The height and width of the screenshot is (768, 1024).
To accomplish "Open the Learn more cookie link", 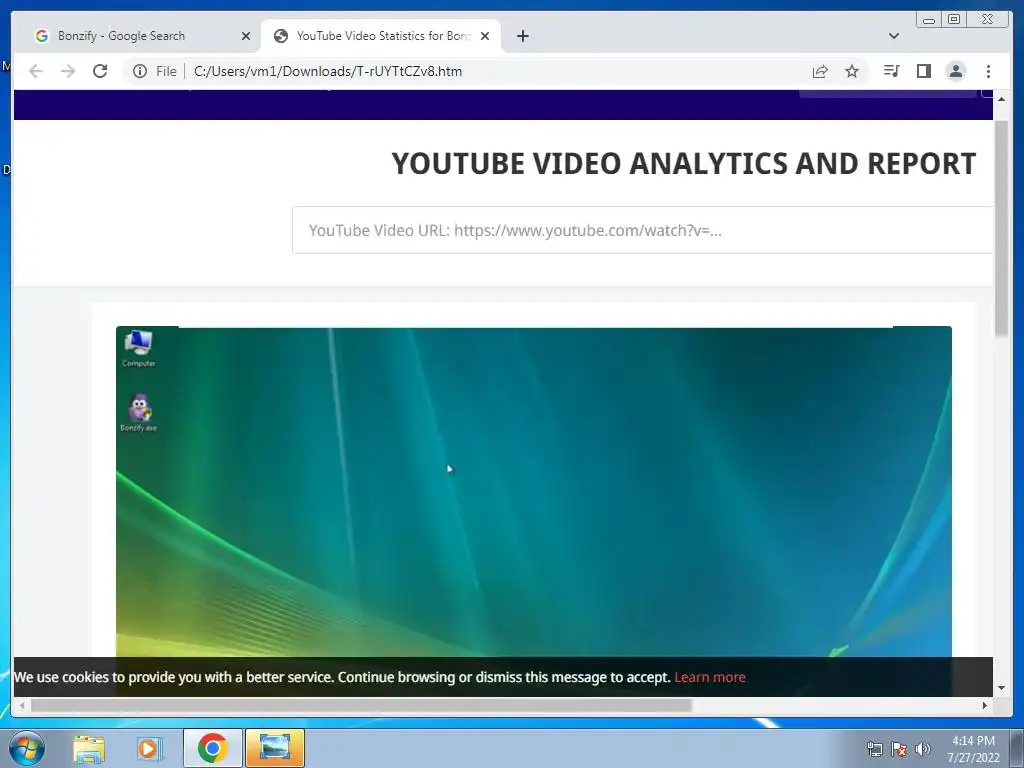I will pos(710,677).
